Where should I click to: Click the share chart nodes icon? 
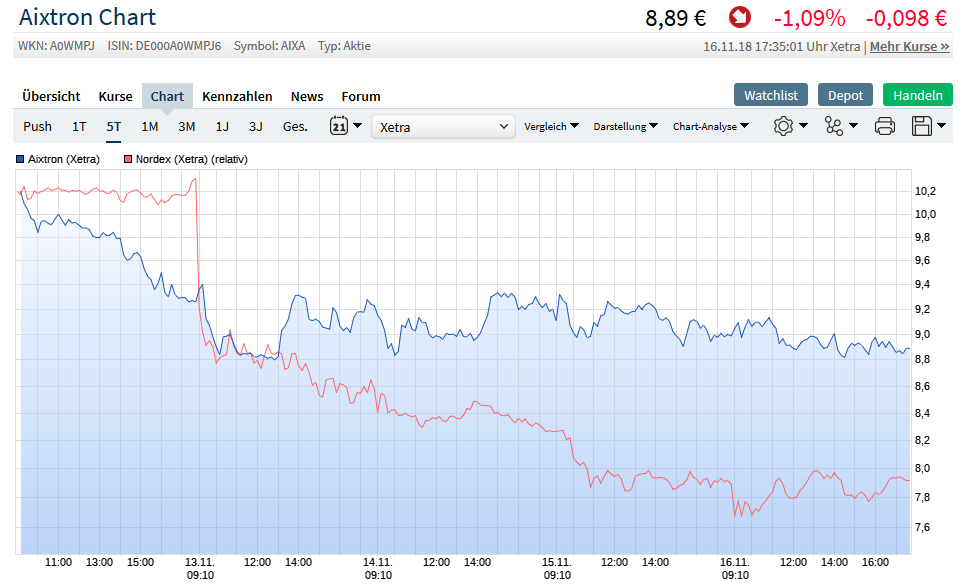pos(834,126)
